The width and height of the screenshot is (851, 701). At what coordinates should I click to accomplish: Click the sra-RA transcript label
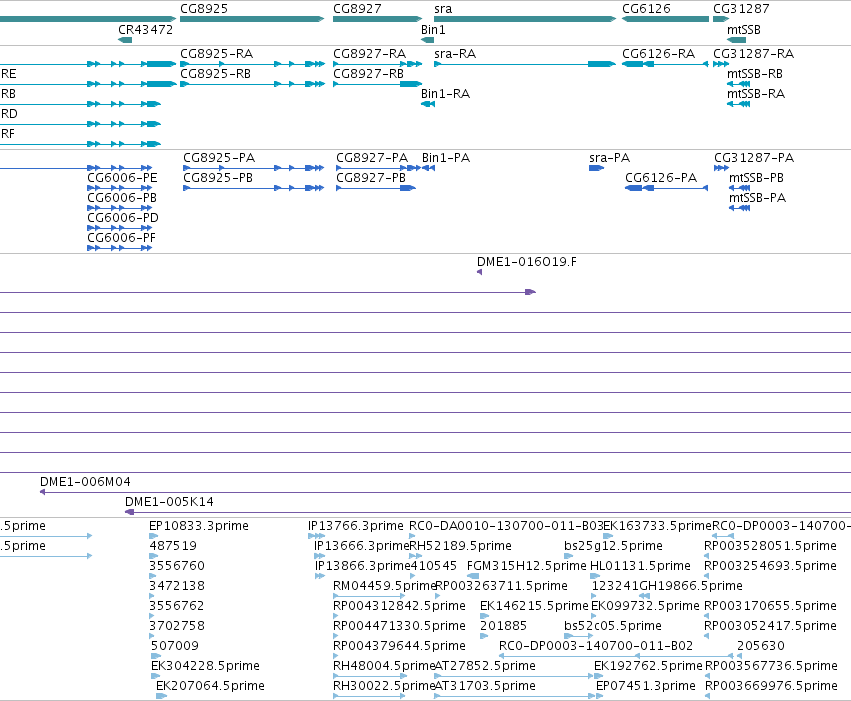pos(455,54)
